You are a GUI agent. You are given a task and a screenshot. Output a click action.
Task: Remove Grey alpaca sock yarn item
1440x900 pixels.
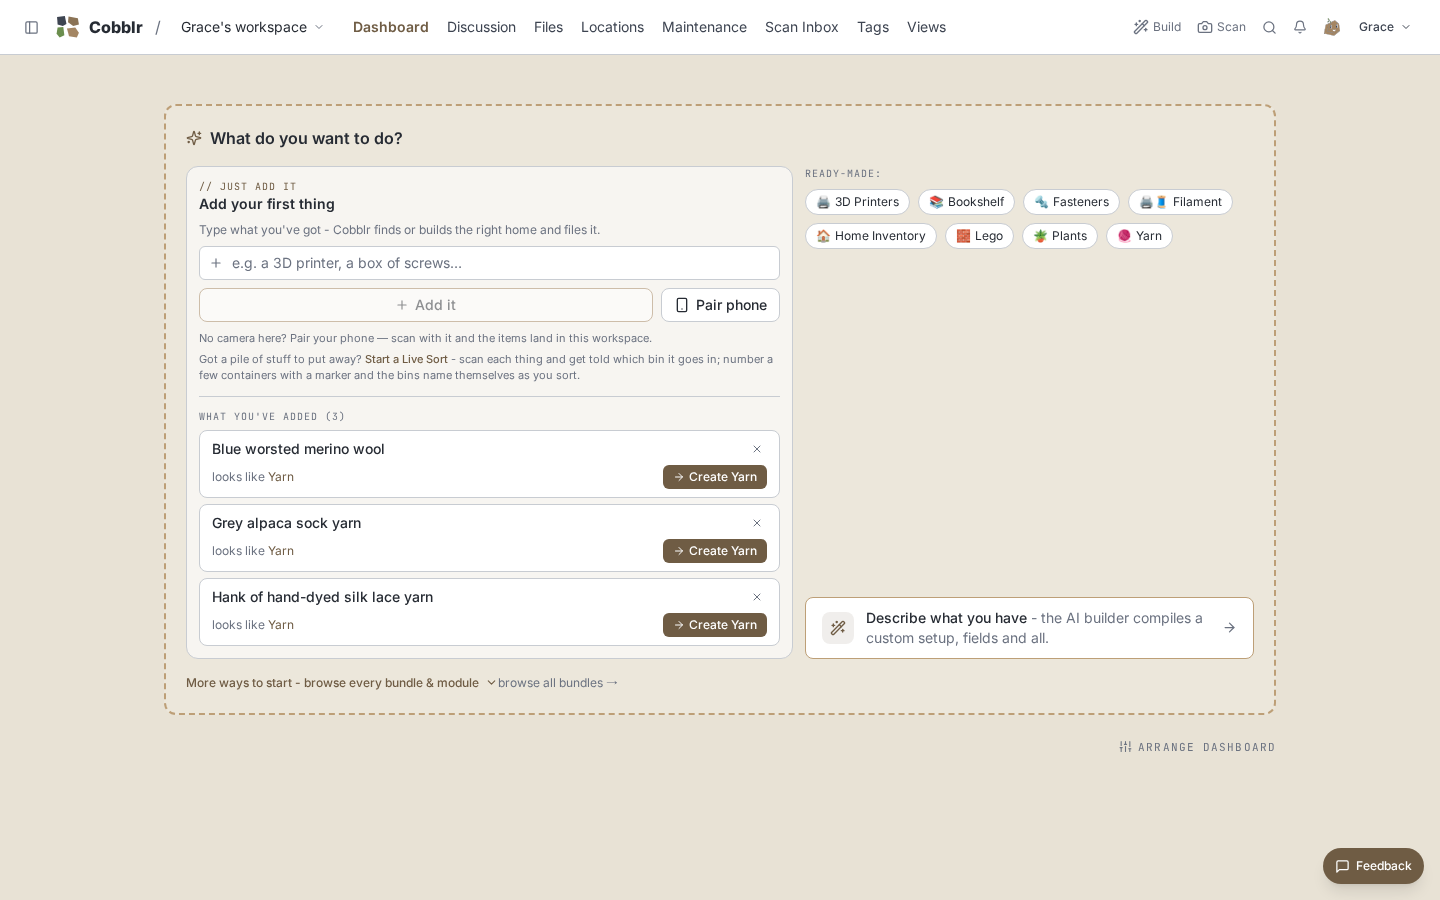(x=757, y=523)
